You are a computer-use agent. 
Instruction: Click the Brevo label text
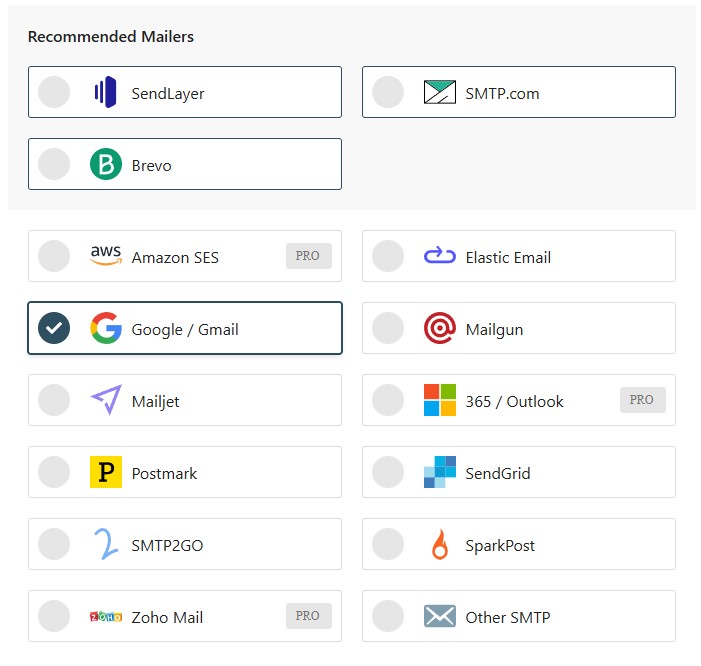(152, 166)
